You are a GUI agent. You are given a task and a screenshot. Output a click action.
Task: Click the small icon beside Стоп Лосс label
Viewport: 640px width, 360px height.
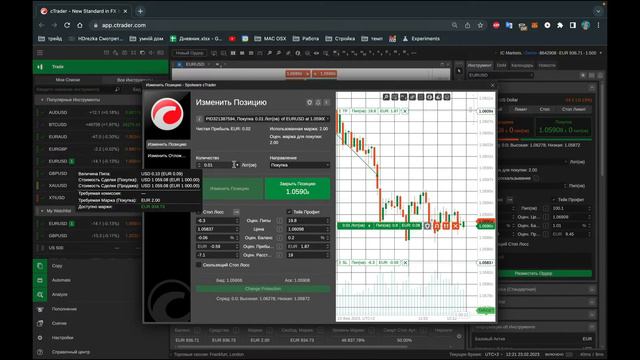pyautogui.click(x=236, y=212)
